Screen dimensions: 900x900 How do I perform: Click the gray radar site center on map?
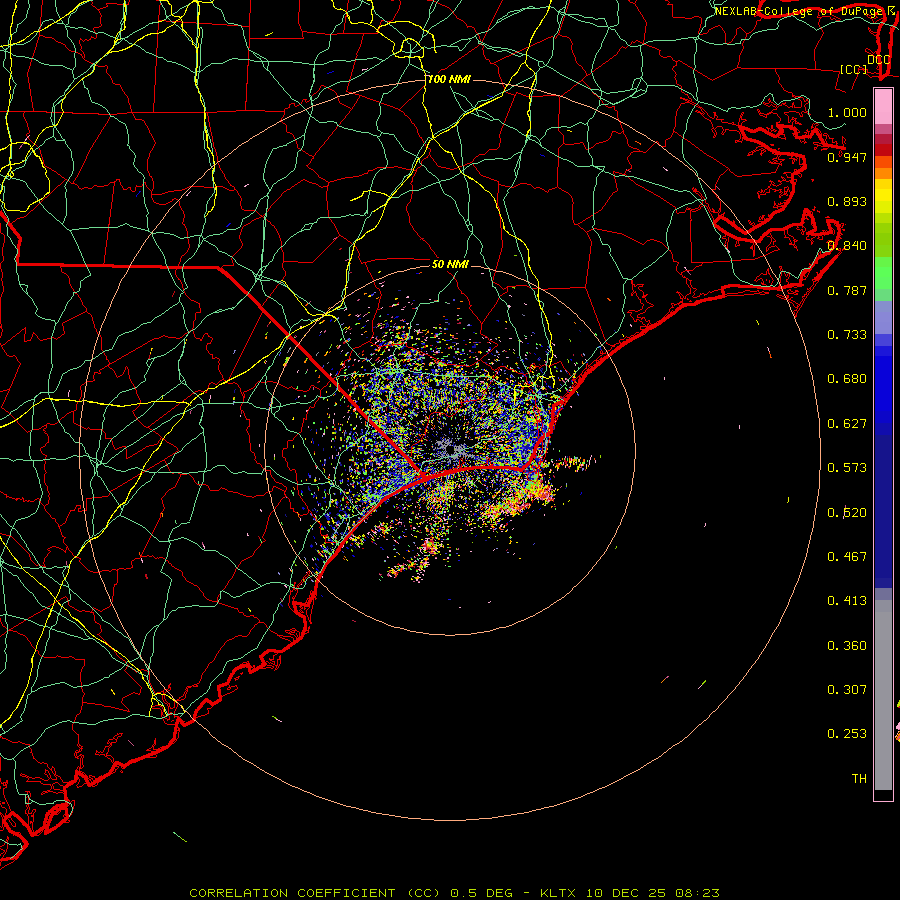[452, 449]
